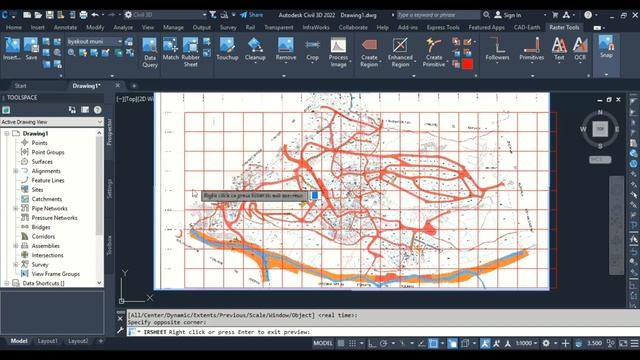Click the IRSHEET command line input
640x360 pixels.
383,332
